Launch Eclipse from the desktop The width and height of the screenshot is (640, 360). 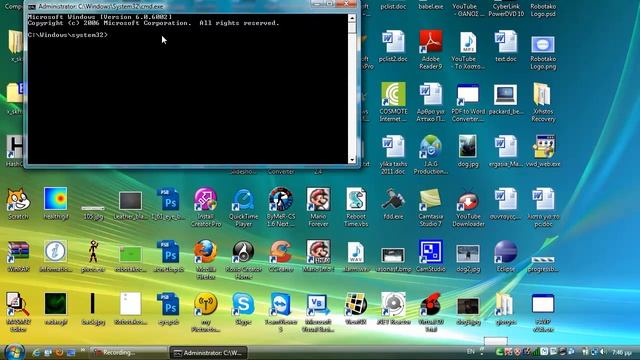tap(506, 256)
